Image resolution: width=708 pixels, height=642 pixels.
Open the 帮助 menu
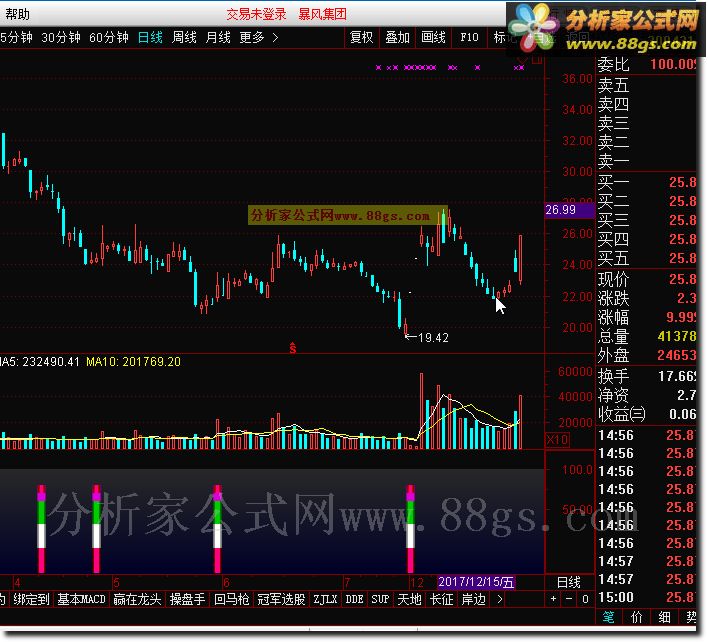(18, 14)
